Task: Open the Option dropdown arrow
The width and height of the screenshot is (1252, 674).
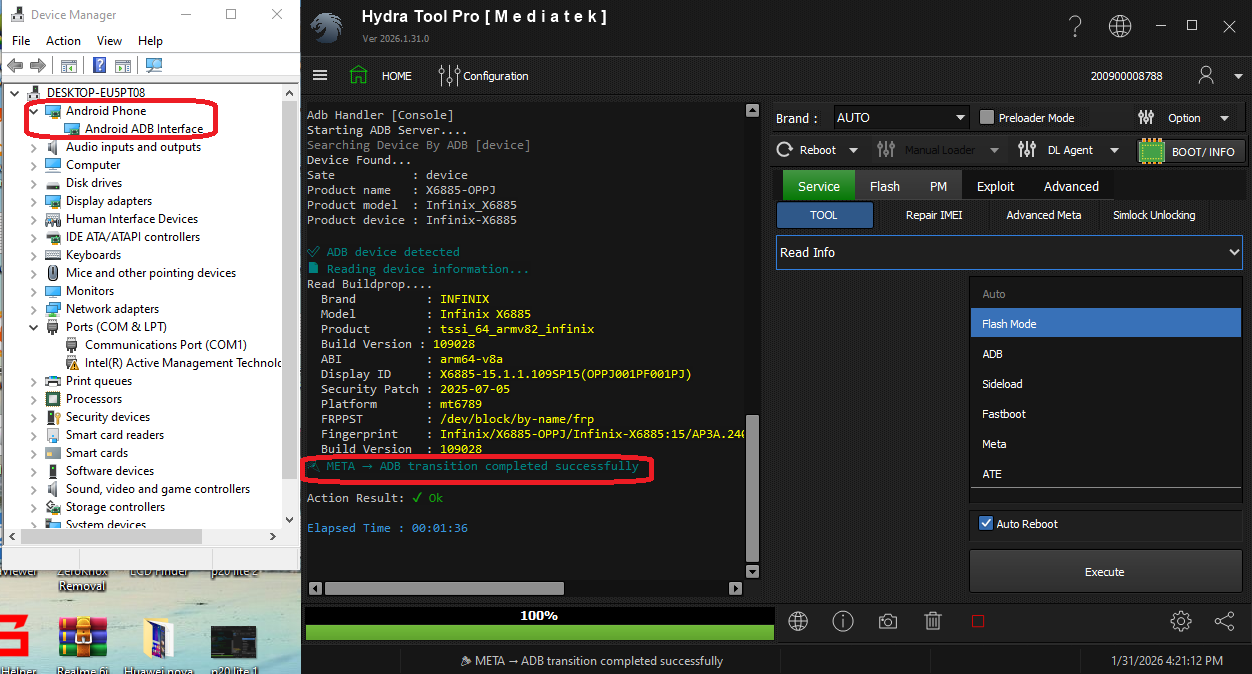Action: (1225, 118)
